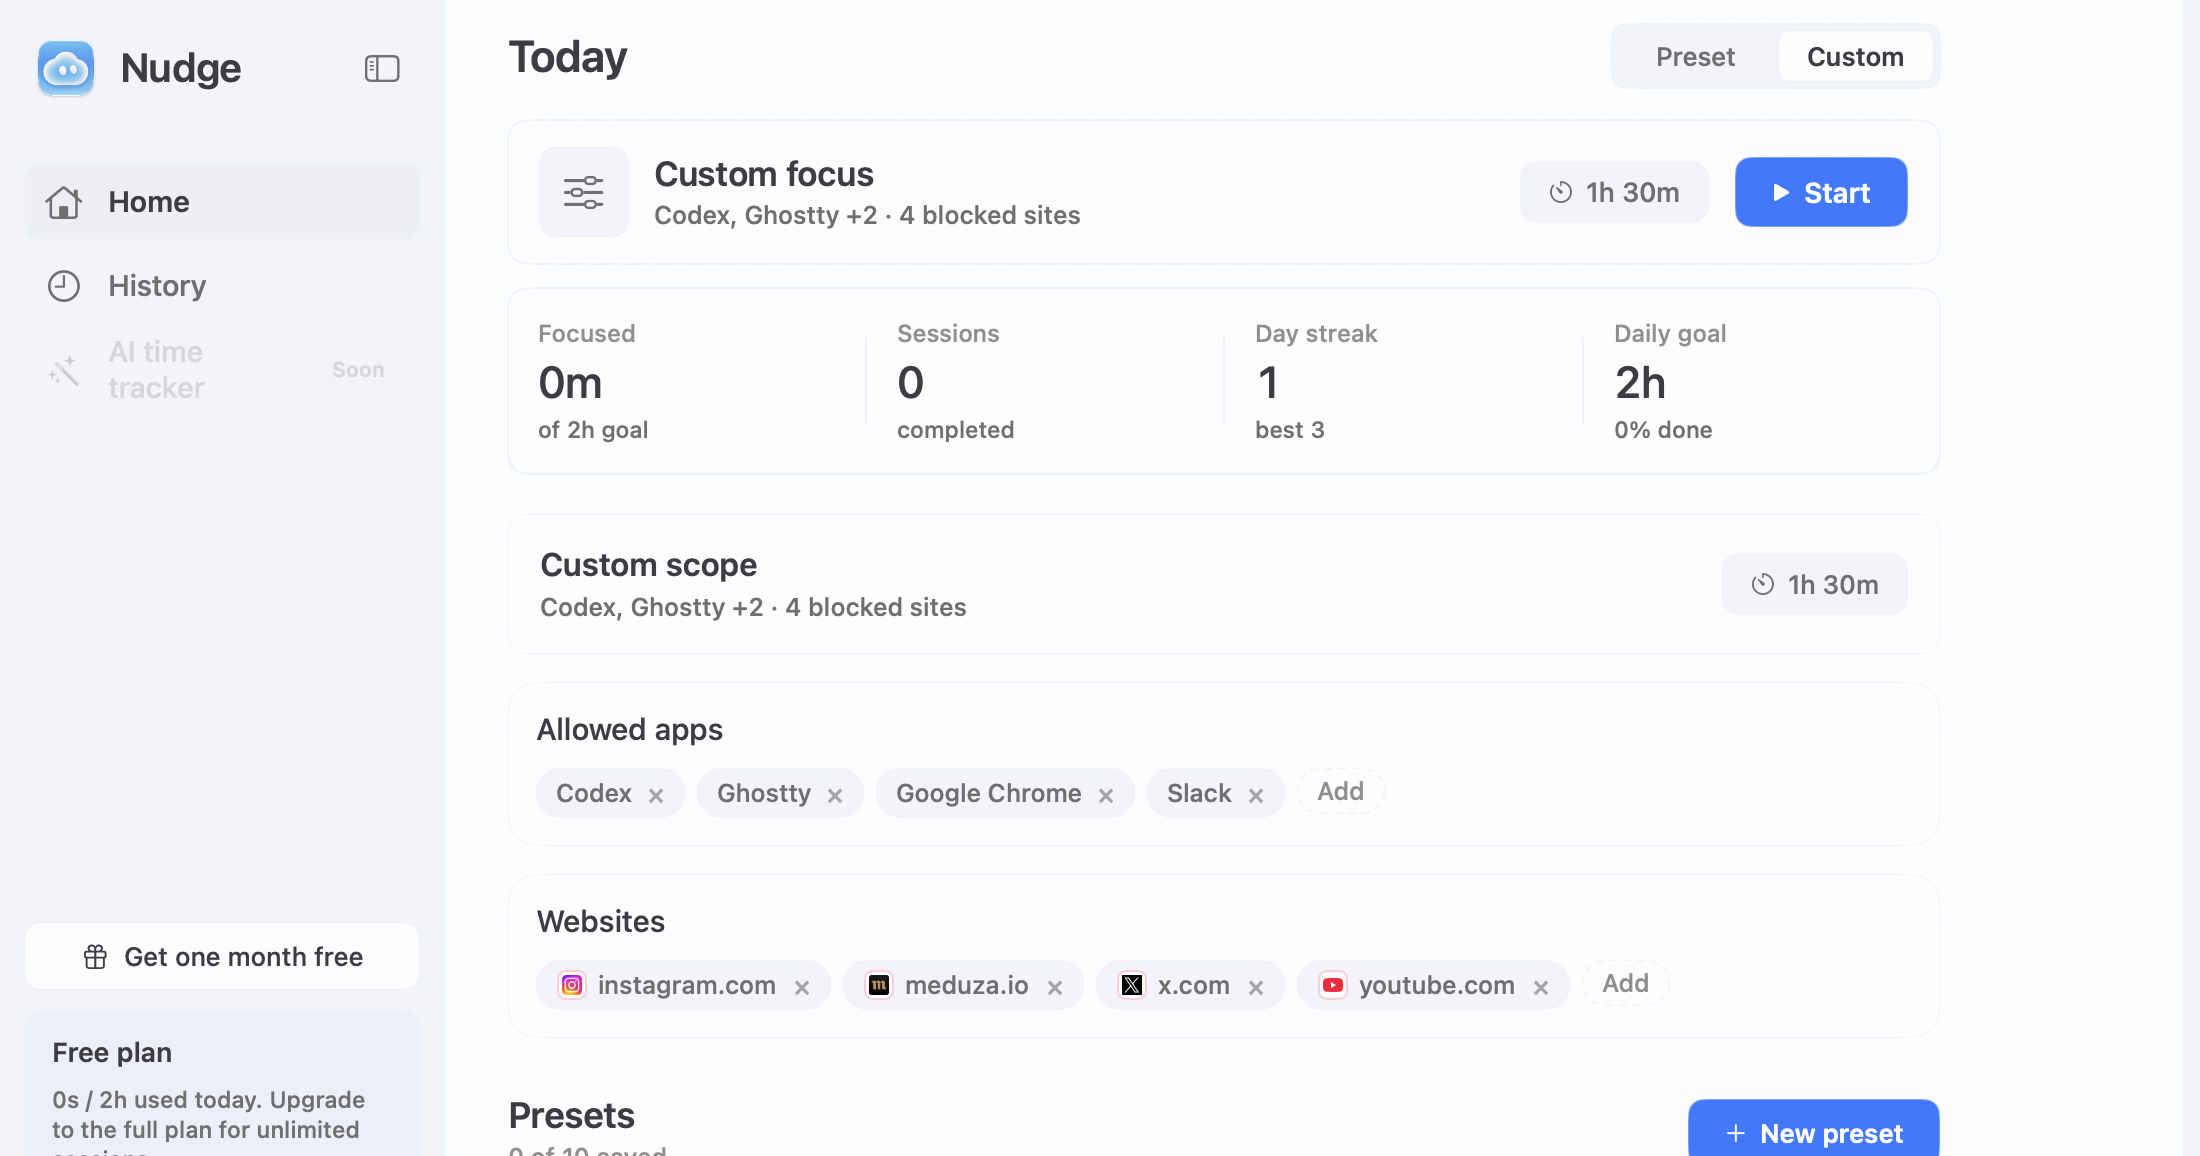This screenshot has height=1156, width=2200.
Task: Click Get one month free
Action: [222, 957]
